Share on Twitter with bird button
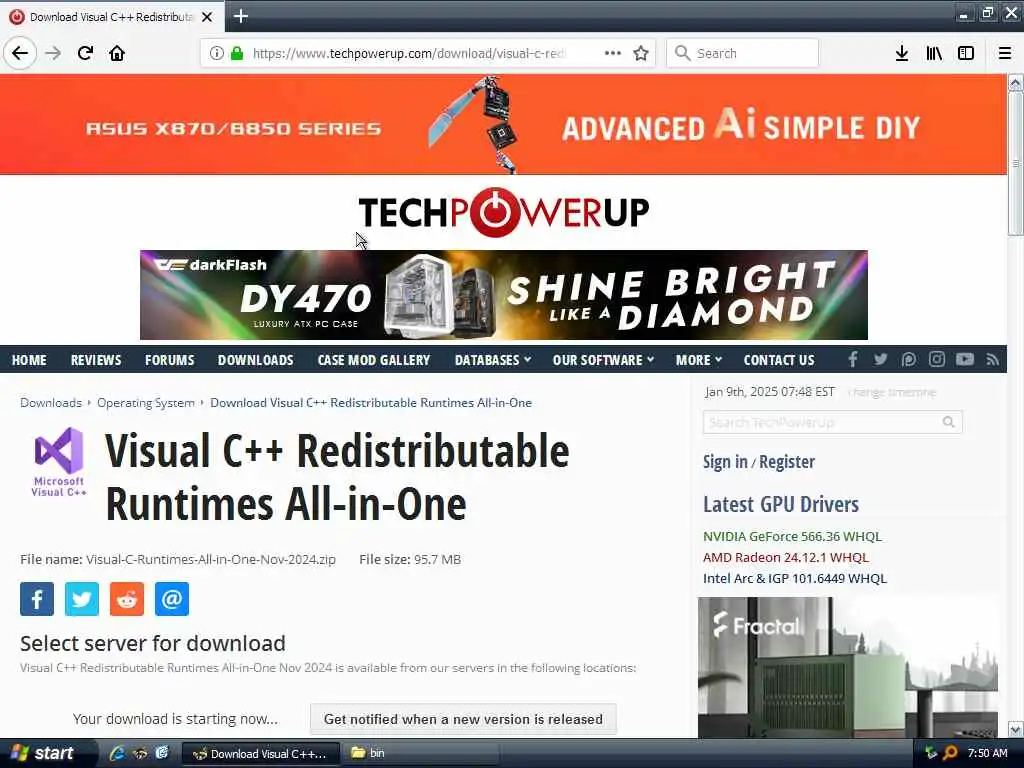Viewport: 1024px width, 768px height. [x=82, y=599]
